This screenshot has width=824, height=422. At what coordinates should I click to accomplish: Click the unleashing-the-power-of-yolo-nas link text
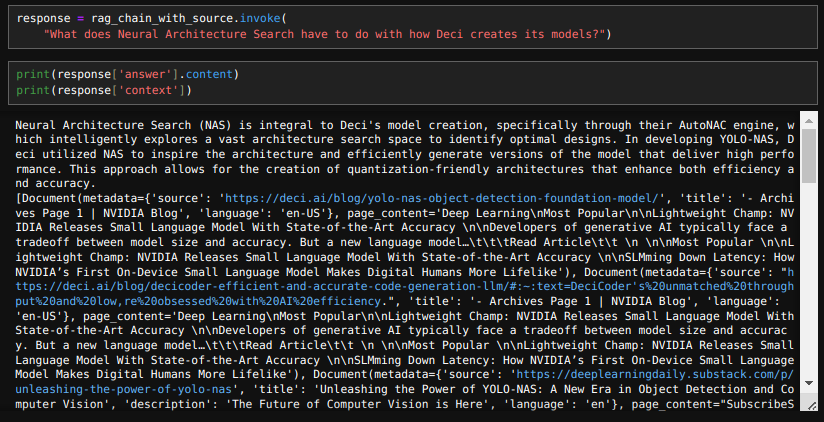point(123,389)
